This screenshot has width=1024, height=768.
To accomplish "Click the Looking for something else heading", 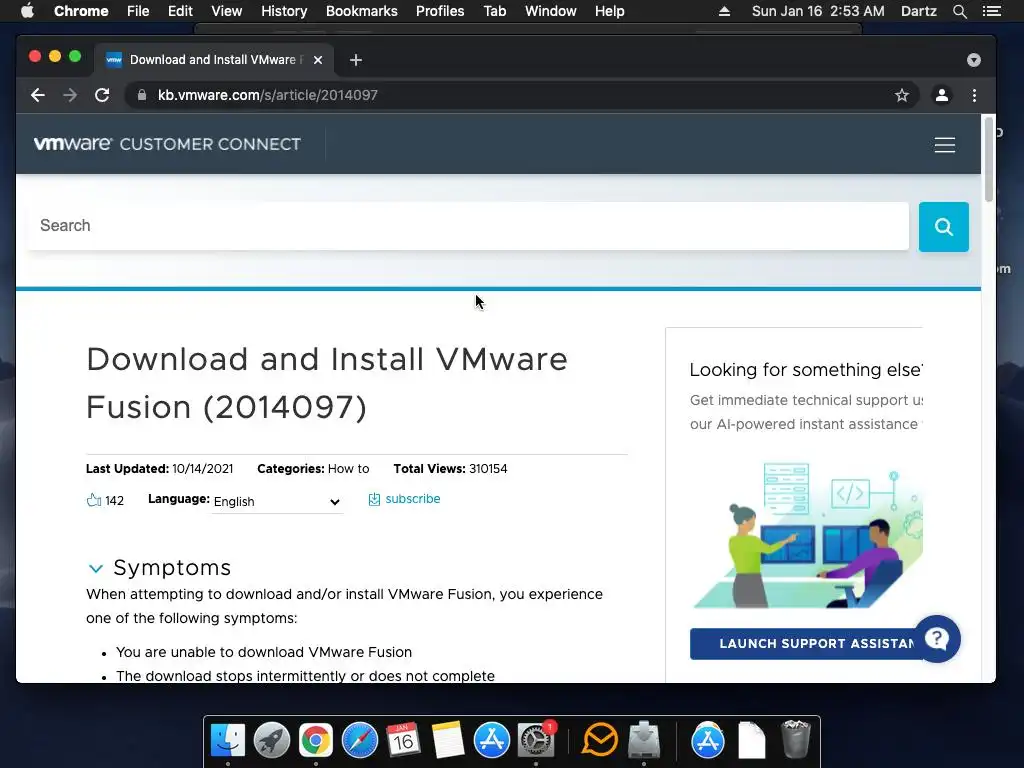I will pos(806,370).
